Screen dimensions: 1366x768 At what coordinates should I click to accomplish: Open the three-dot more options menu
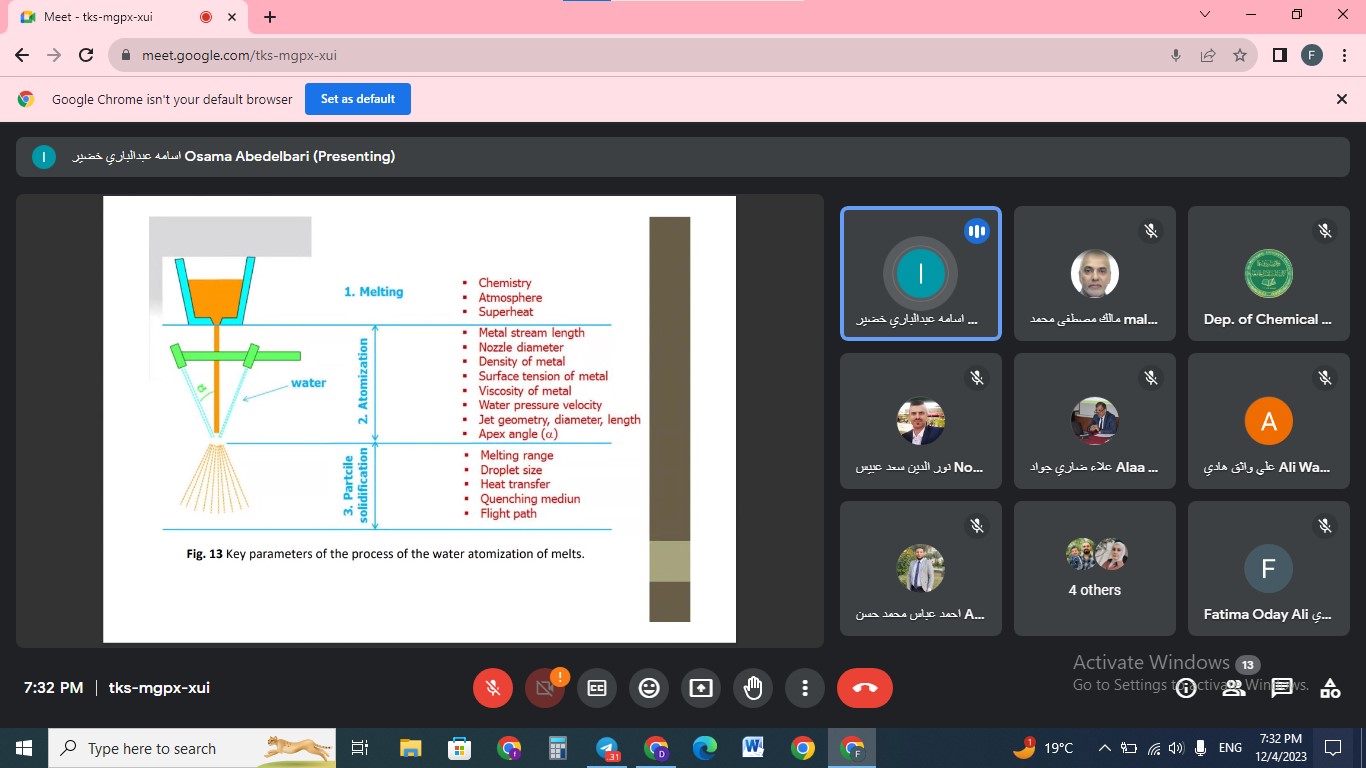tap(805, 688)
